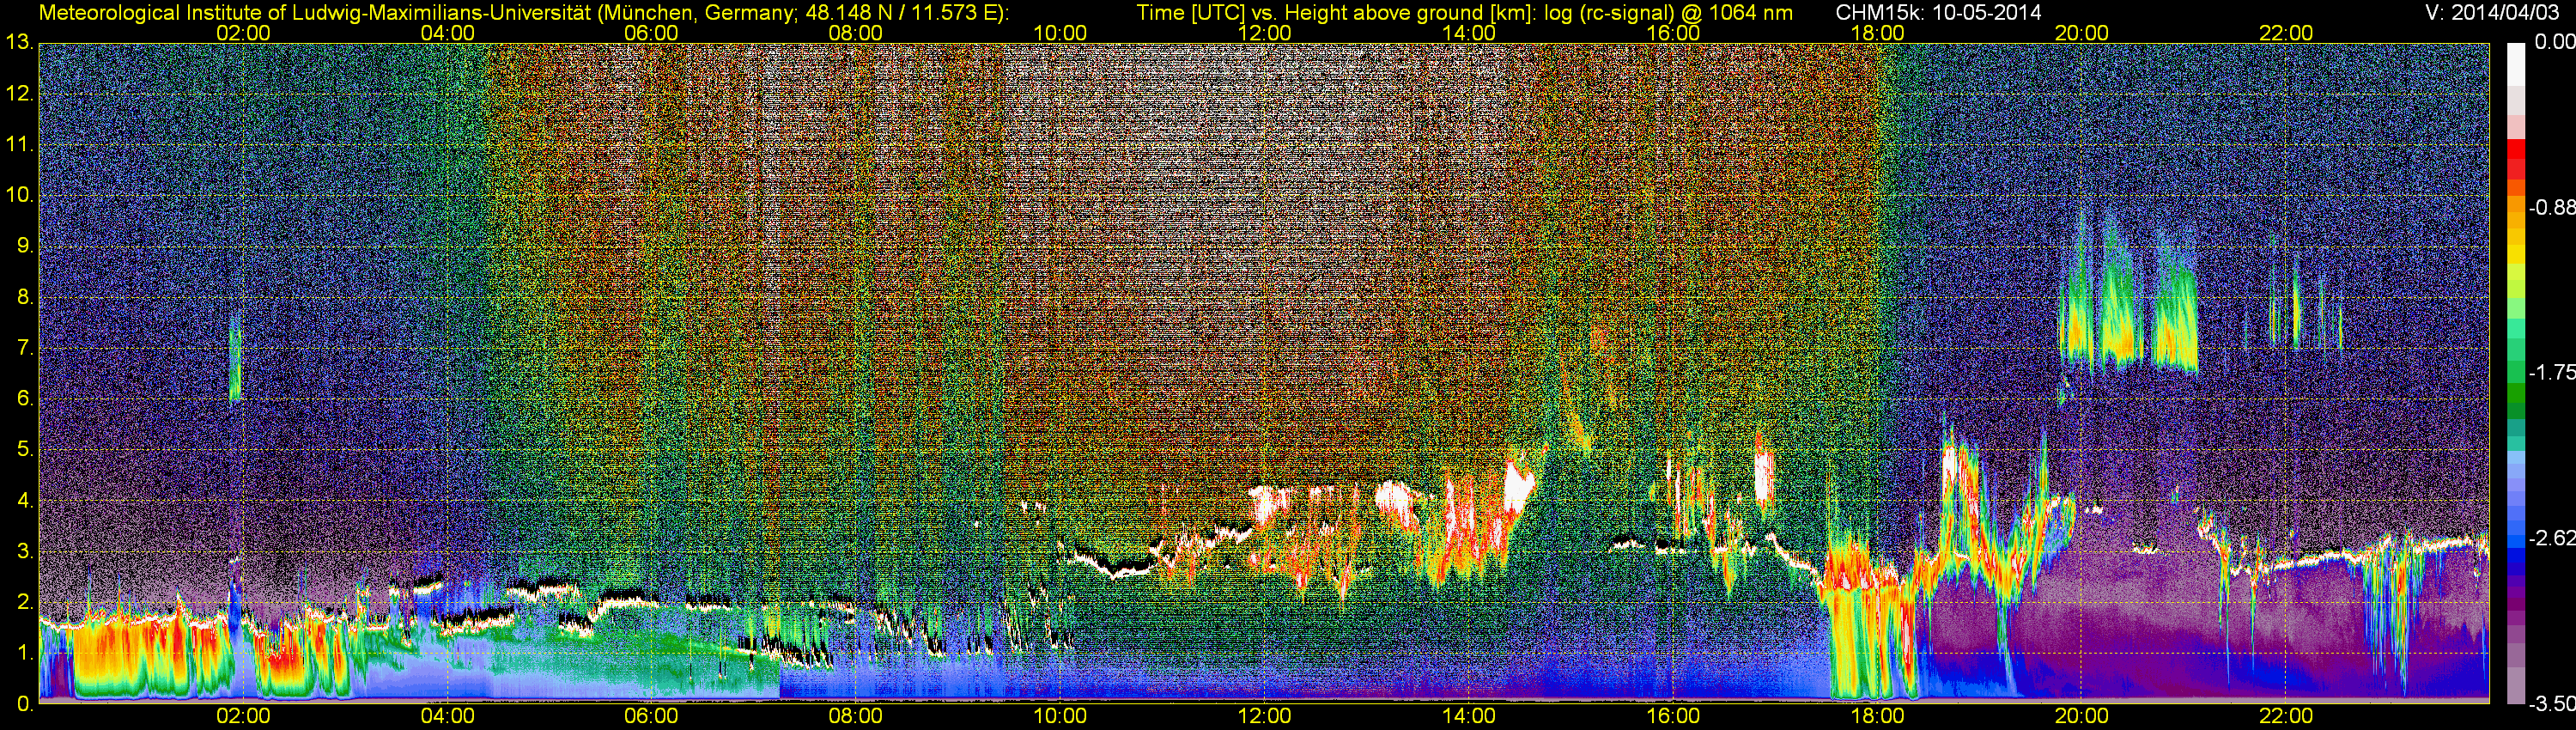Click the 10:00 label on the bottom time axis

1060,716
